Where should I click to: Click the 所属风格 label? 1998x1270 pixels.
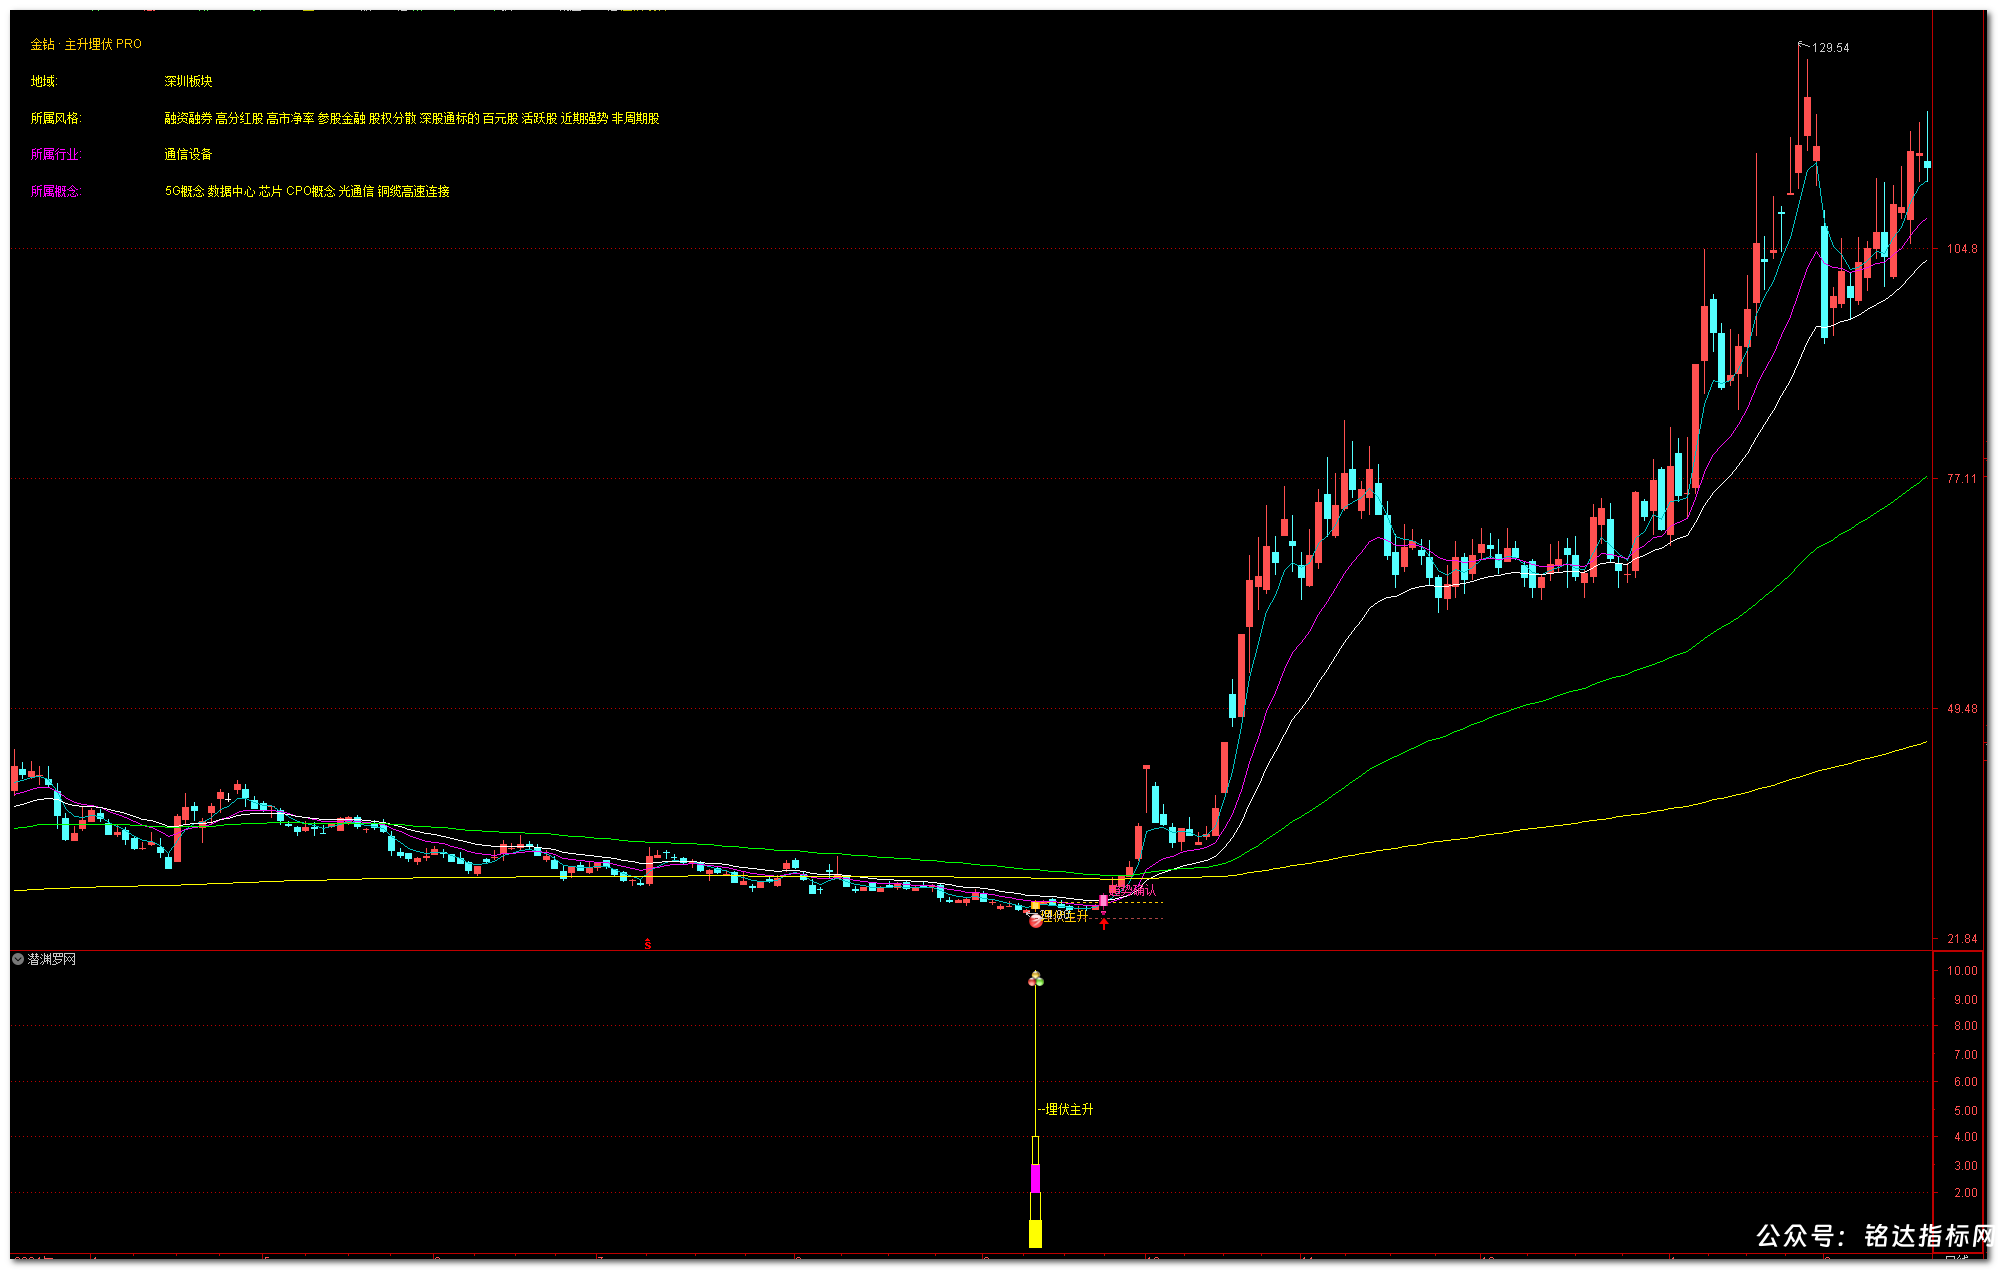[x=56, y=118]
